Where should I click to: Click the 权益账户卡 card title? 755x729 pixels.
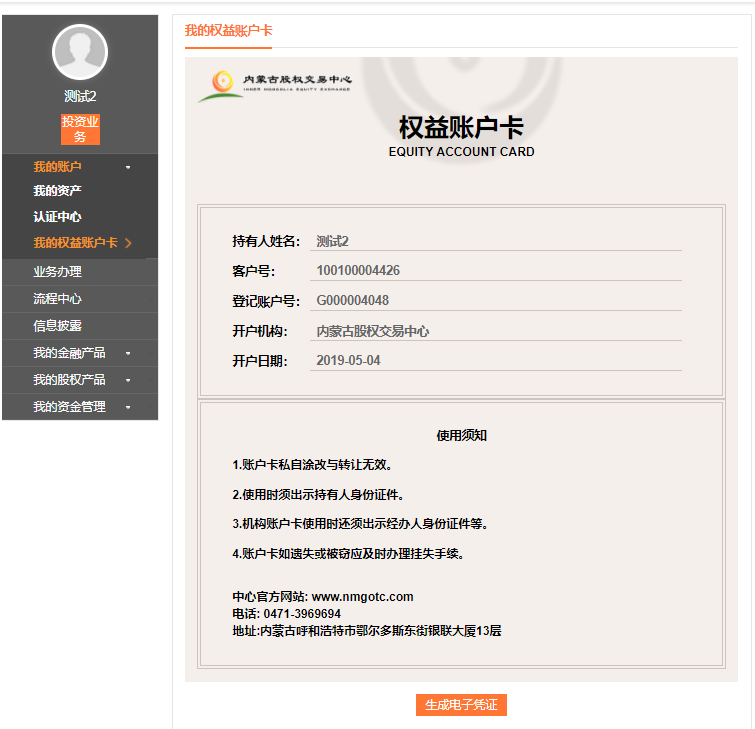(461, 127)
